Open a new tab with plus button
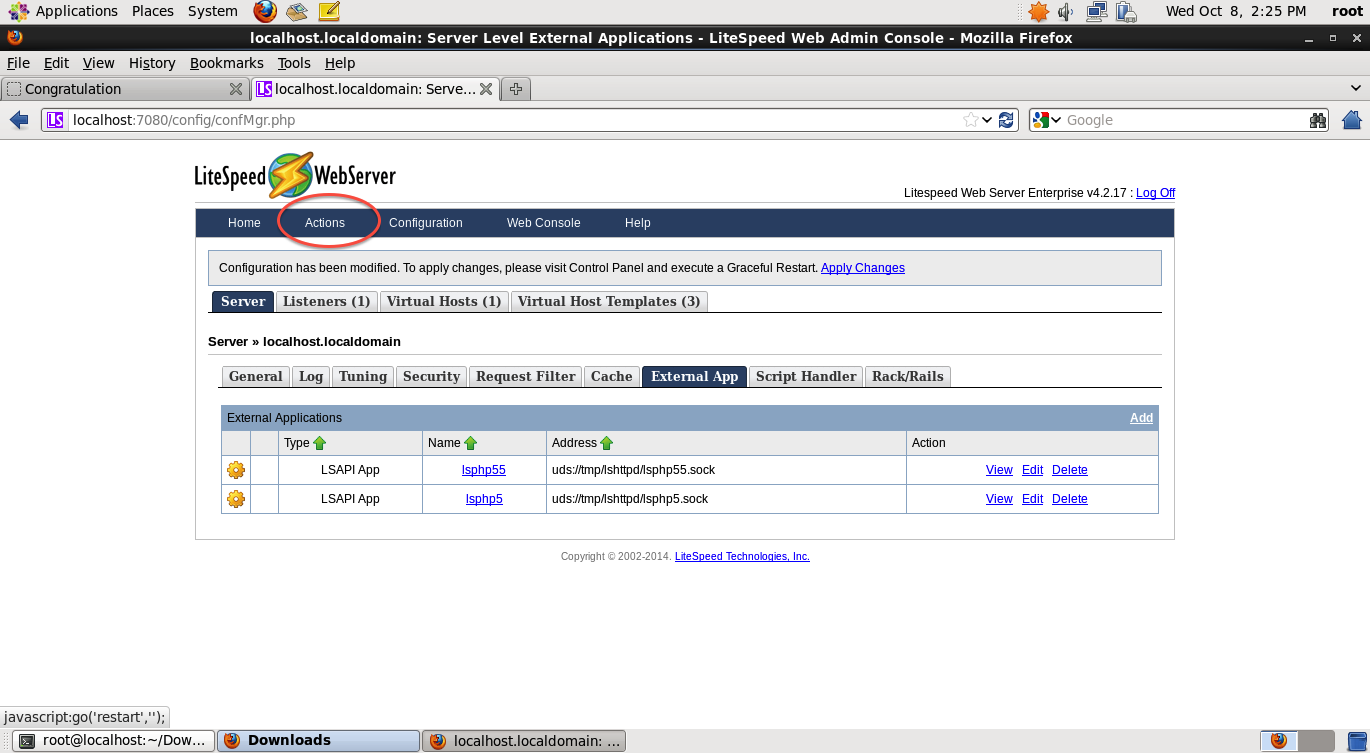Image resolution: width=1370 pixels, height=753 pixels. (x=516, y=89)
